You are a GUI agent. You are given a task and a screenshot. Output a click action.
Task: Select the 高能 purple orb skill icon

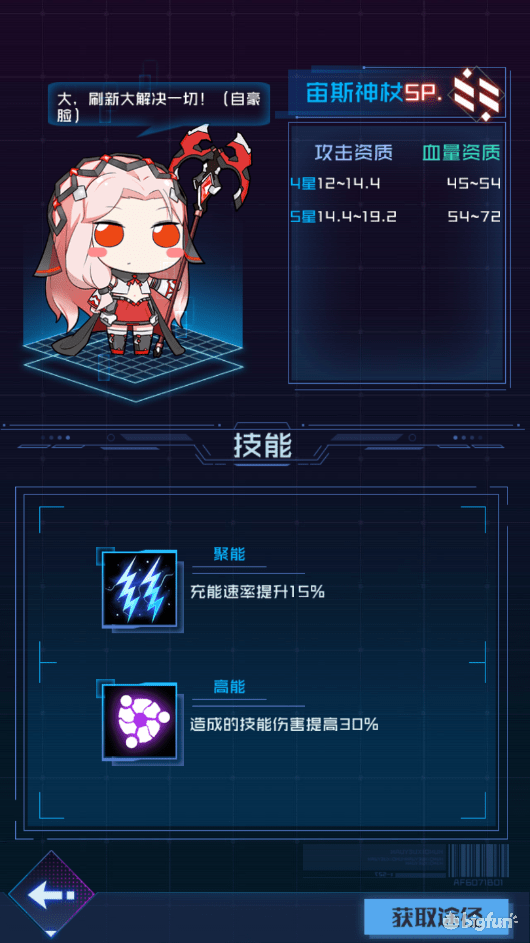(140, 720)
